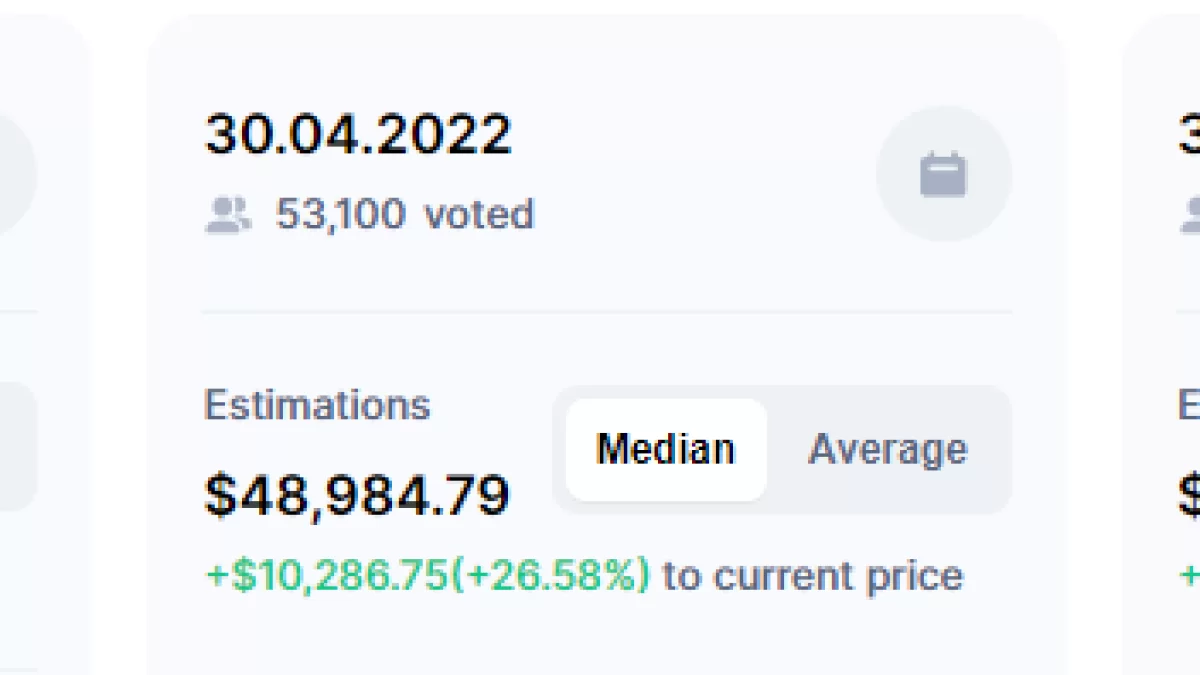Click the grey box on the left card edge

point(17,446)
